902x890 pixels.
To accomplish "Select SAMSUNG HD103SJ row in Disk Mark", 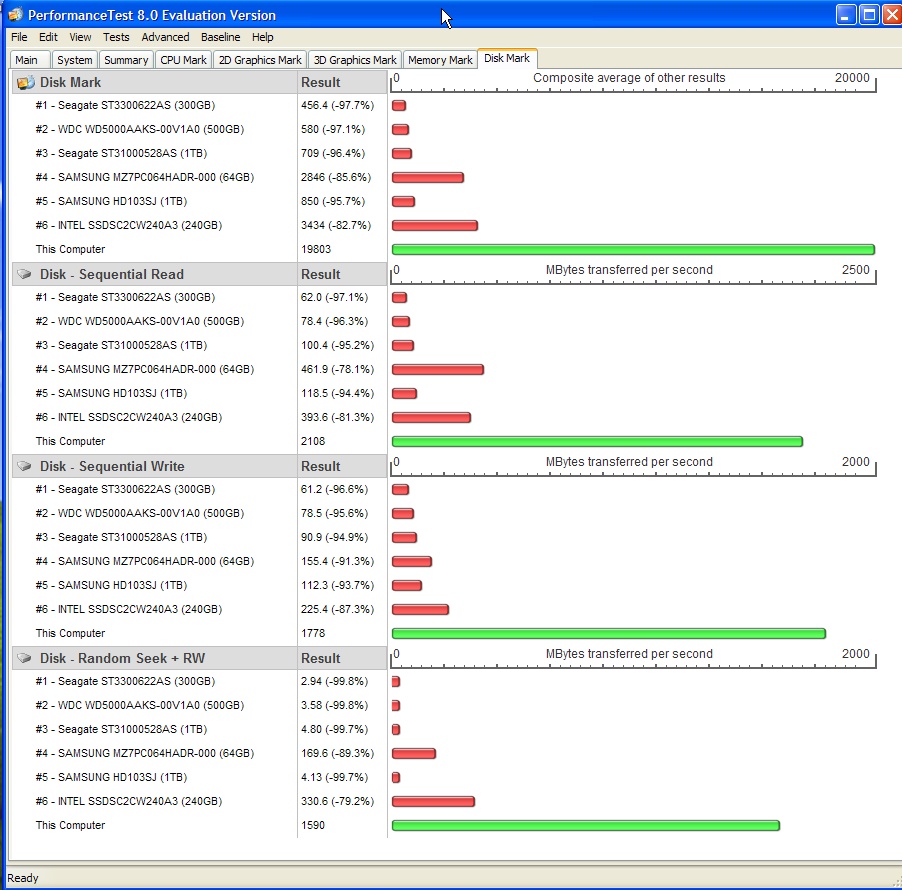I will [x=111, y=201].
